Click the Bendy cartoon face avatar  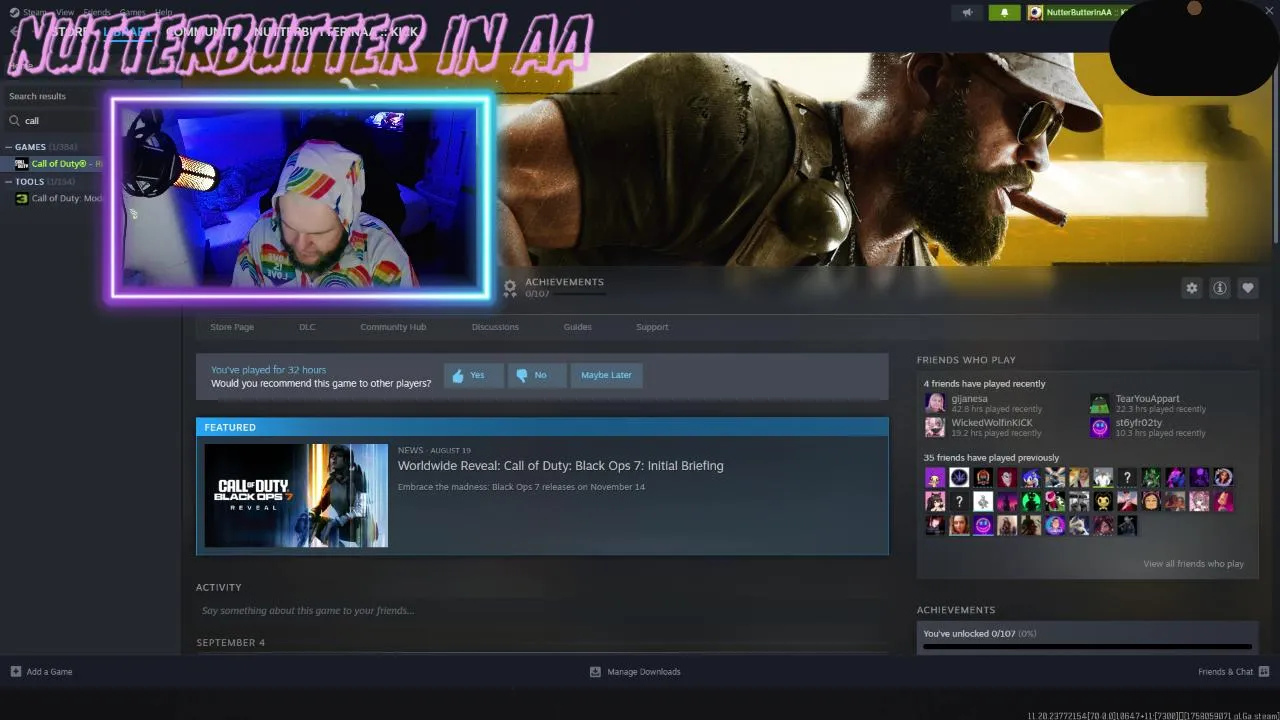point(1103,501)
